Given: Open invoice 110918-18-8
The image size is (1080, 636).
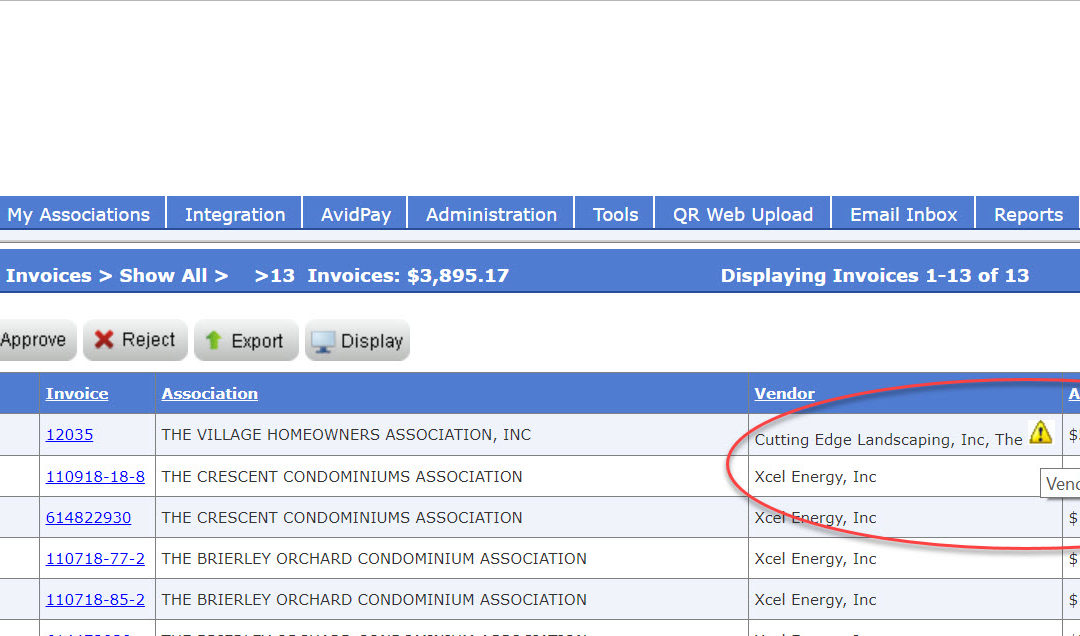Looking at the screenshot, I should pos(95,476).
